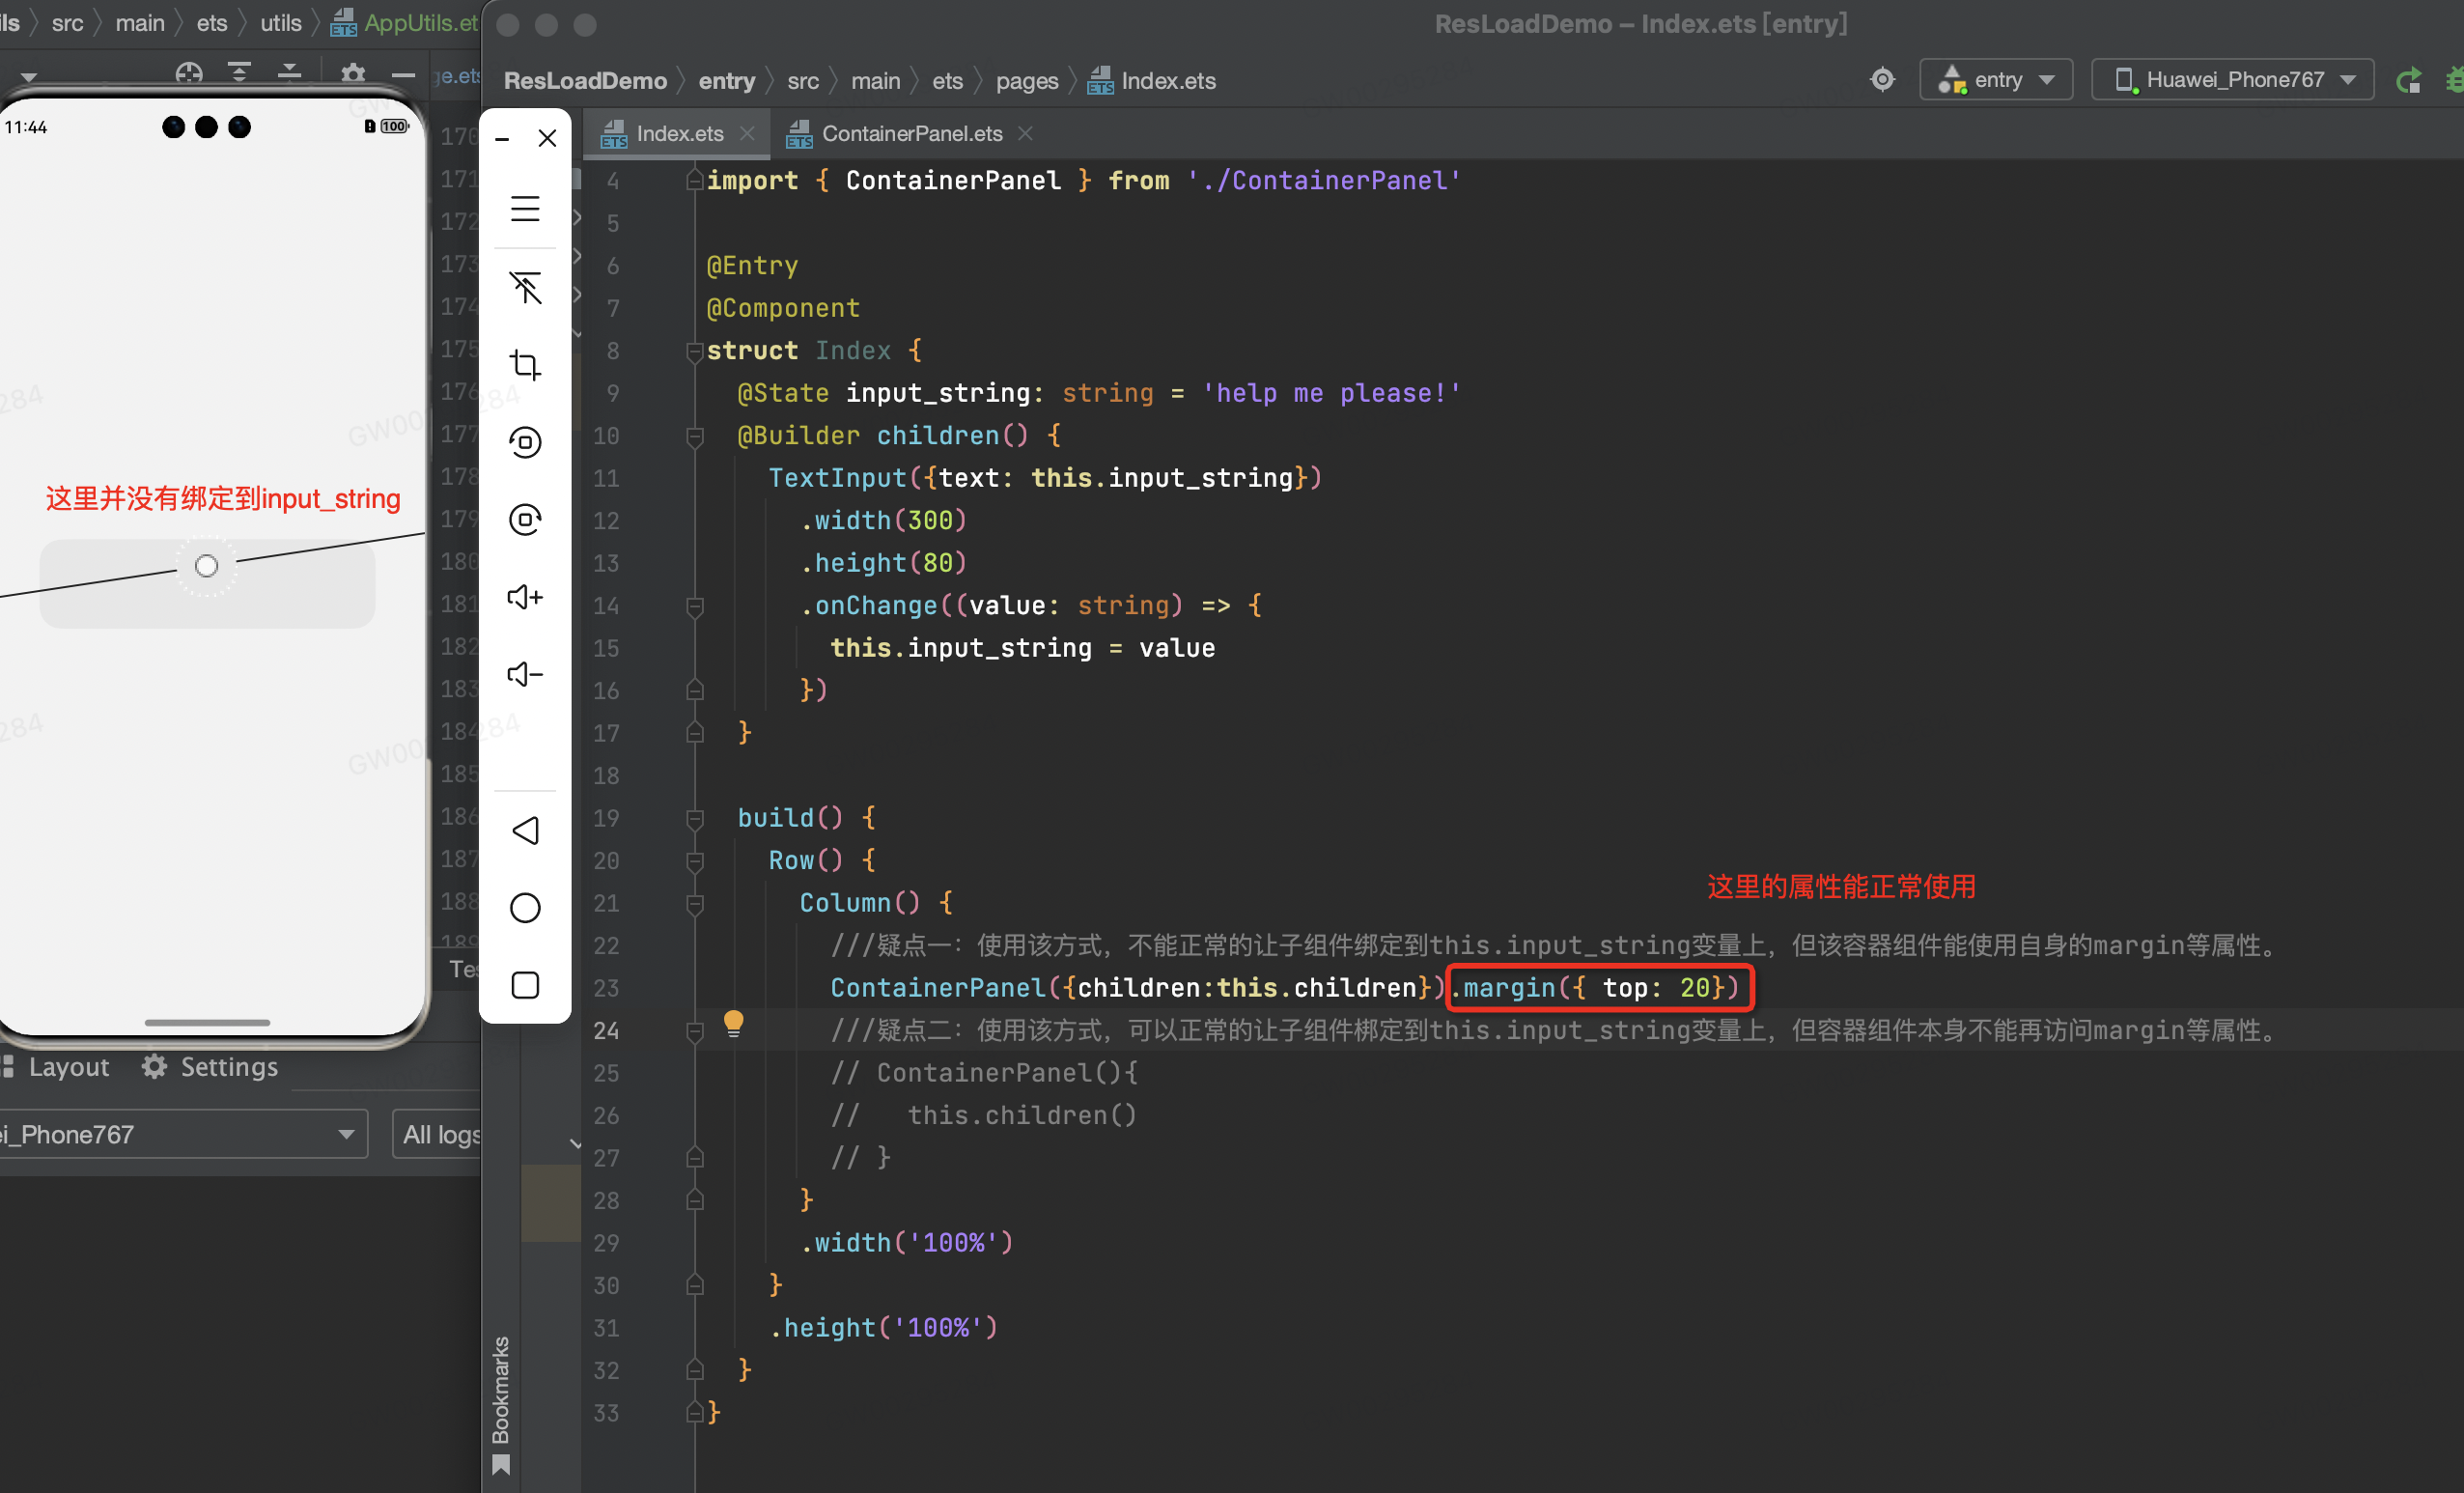Tap the phone's bottom home indicator bar
Viewport: 2464px width, 1493px height.
click(x=207, y=1022)
